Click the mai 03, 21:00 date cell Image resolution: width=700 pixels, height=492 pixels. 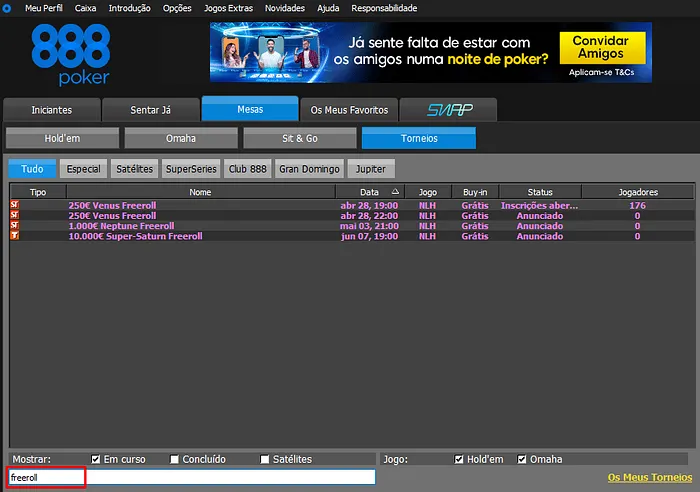point(369,226)
